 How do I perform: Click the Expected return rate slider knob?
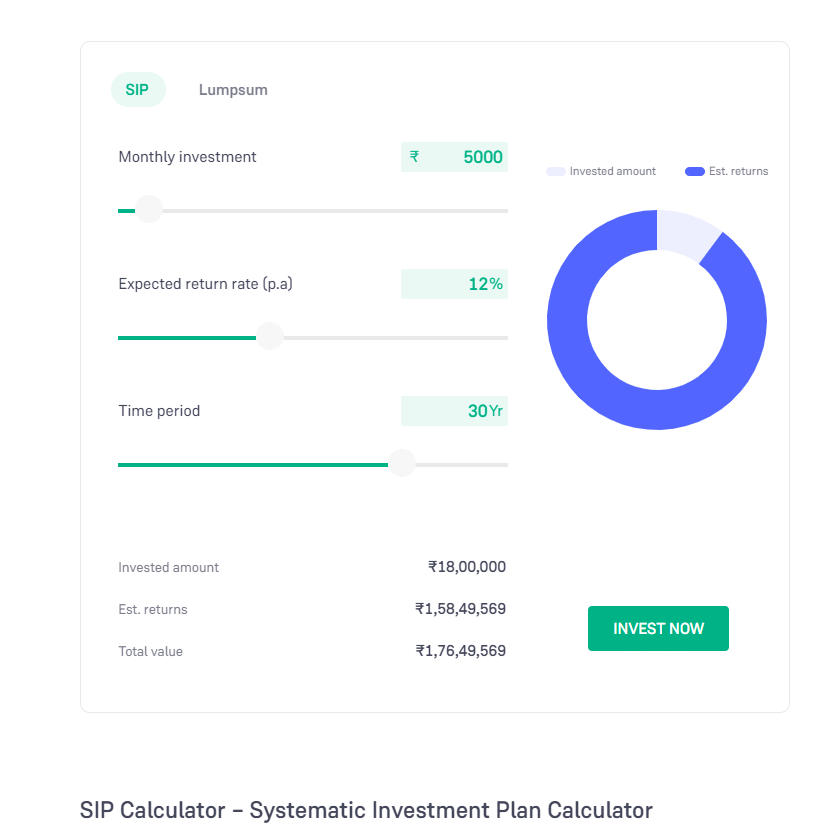[270, 337]
